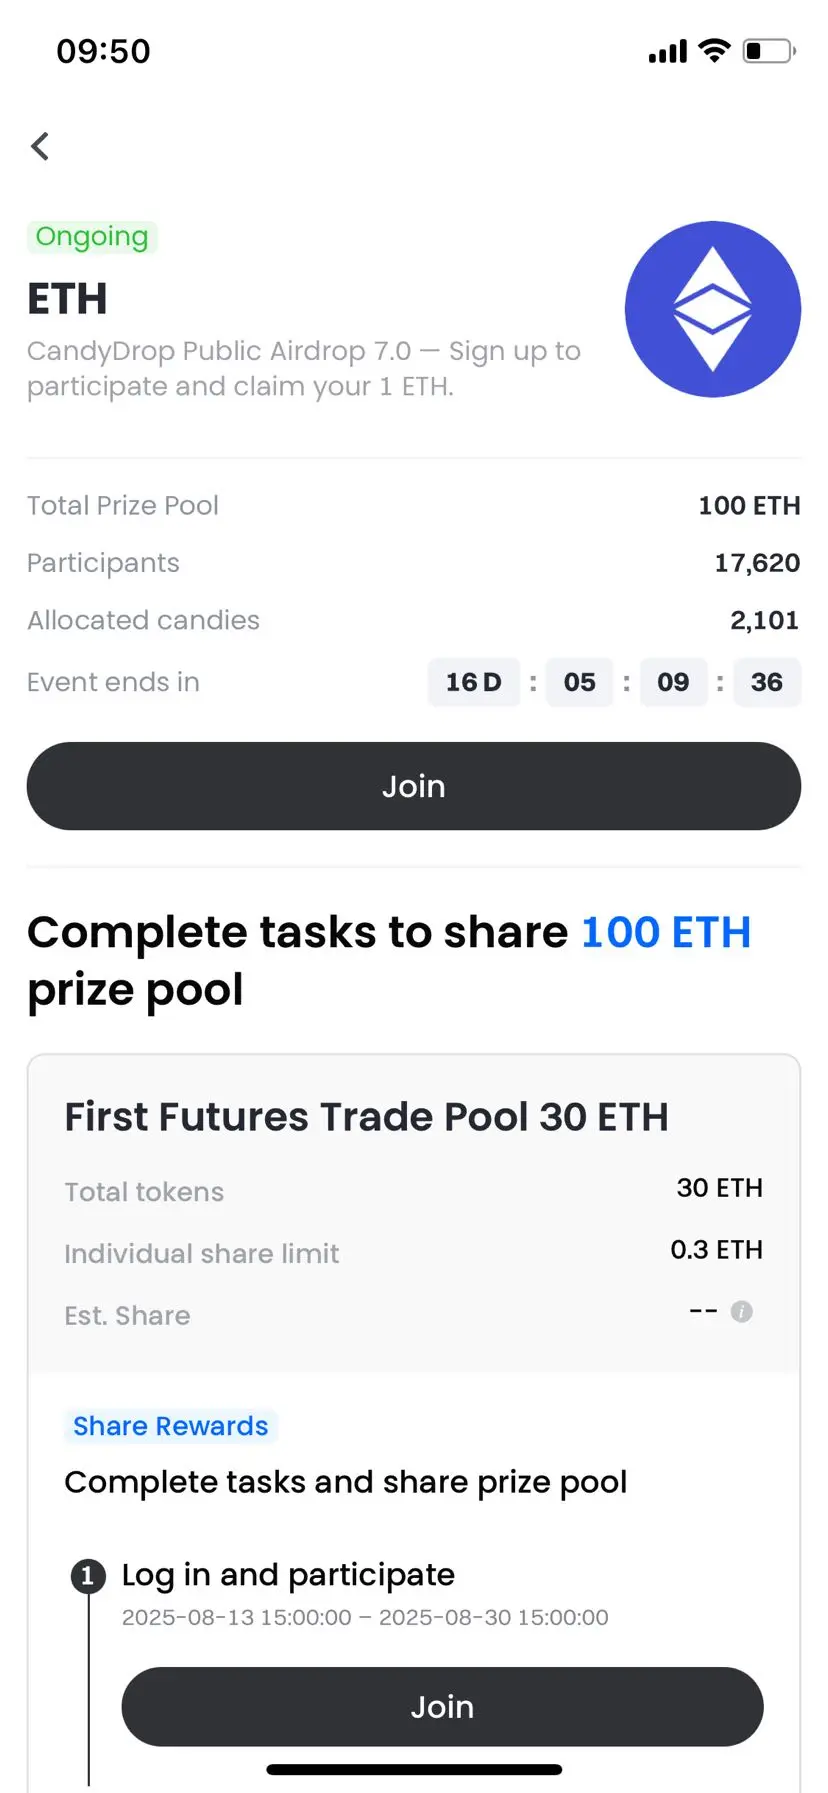Tap the 16 D countdown box

474,682
